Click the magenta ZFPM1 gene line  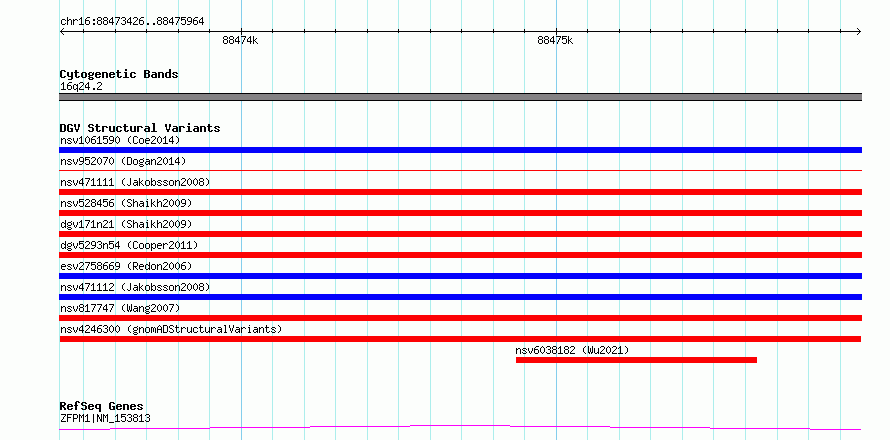click(460, 427)
